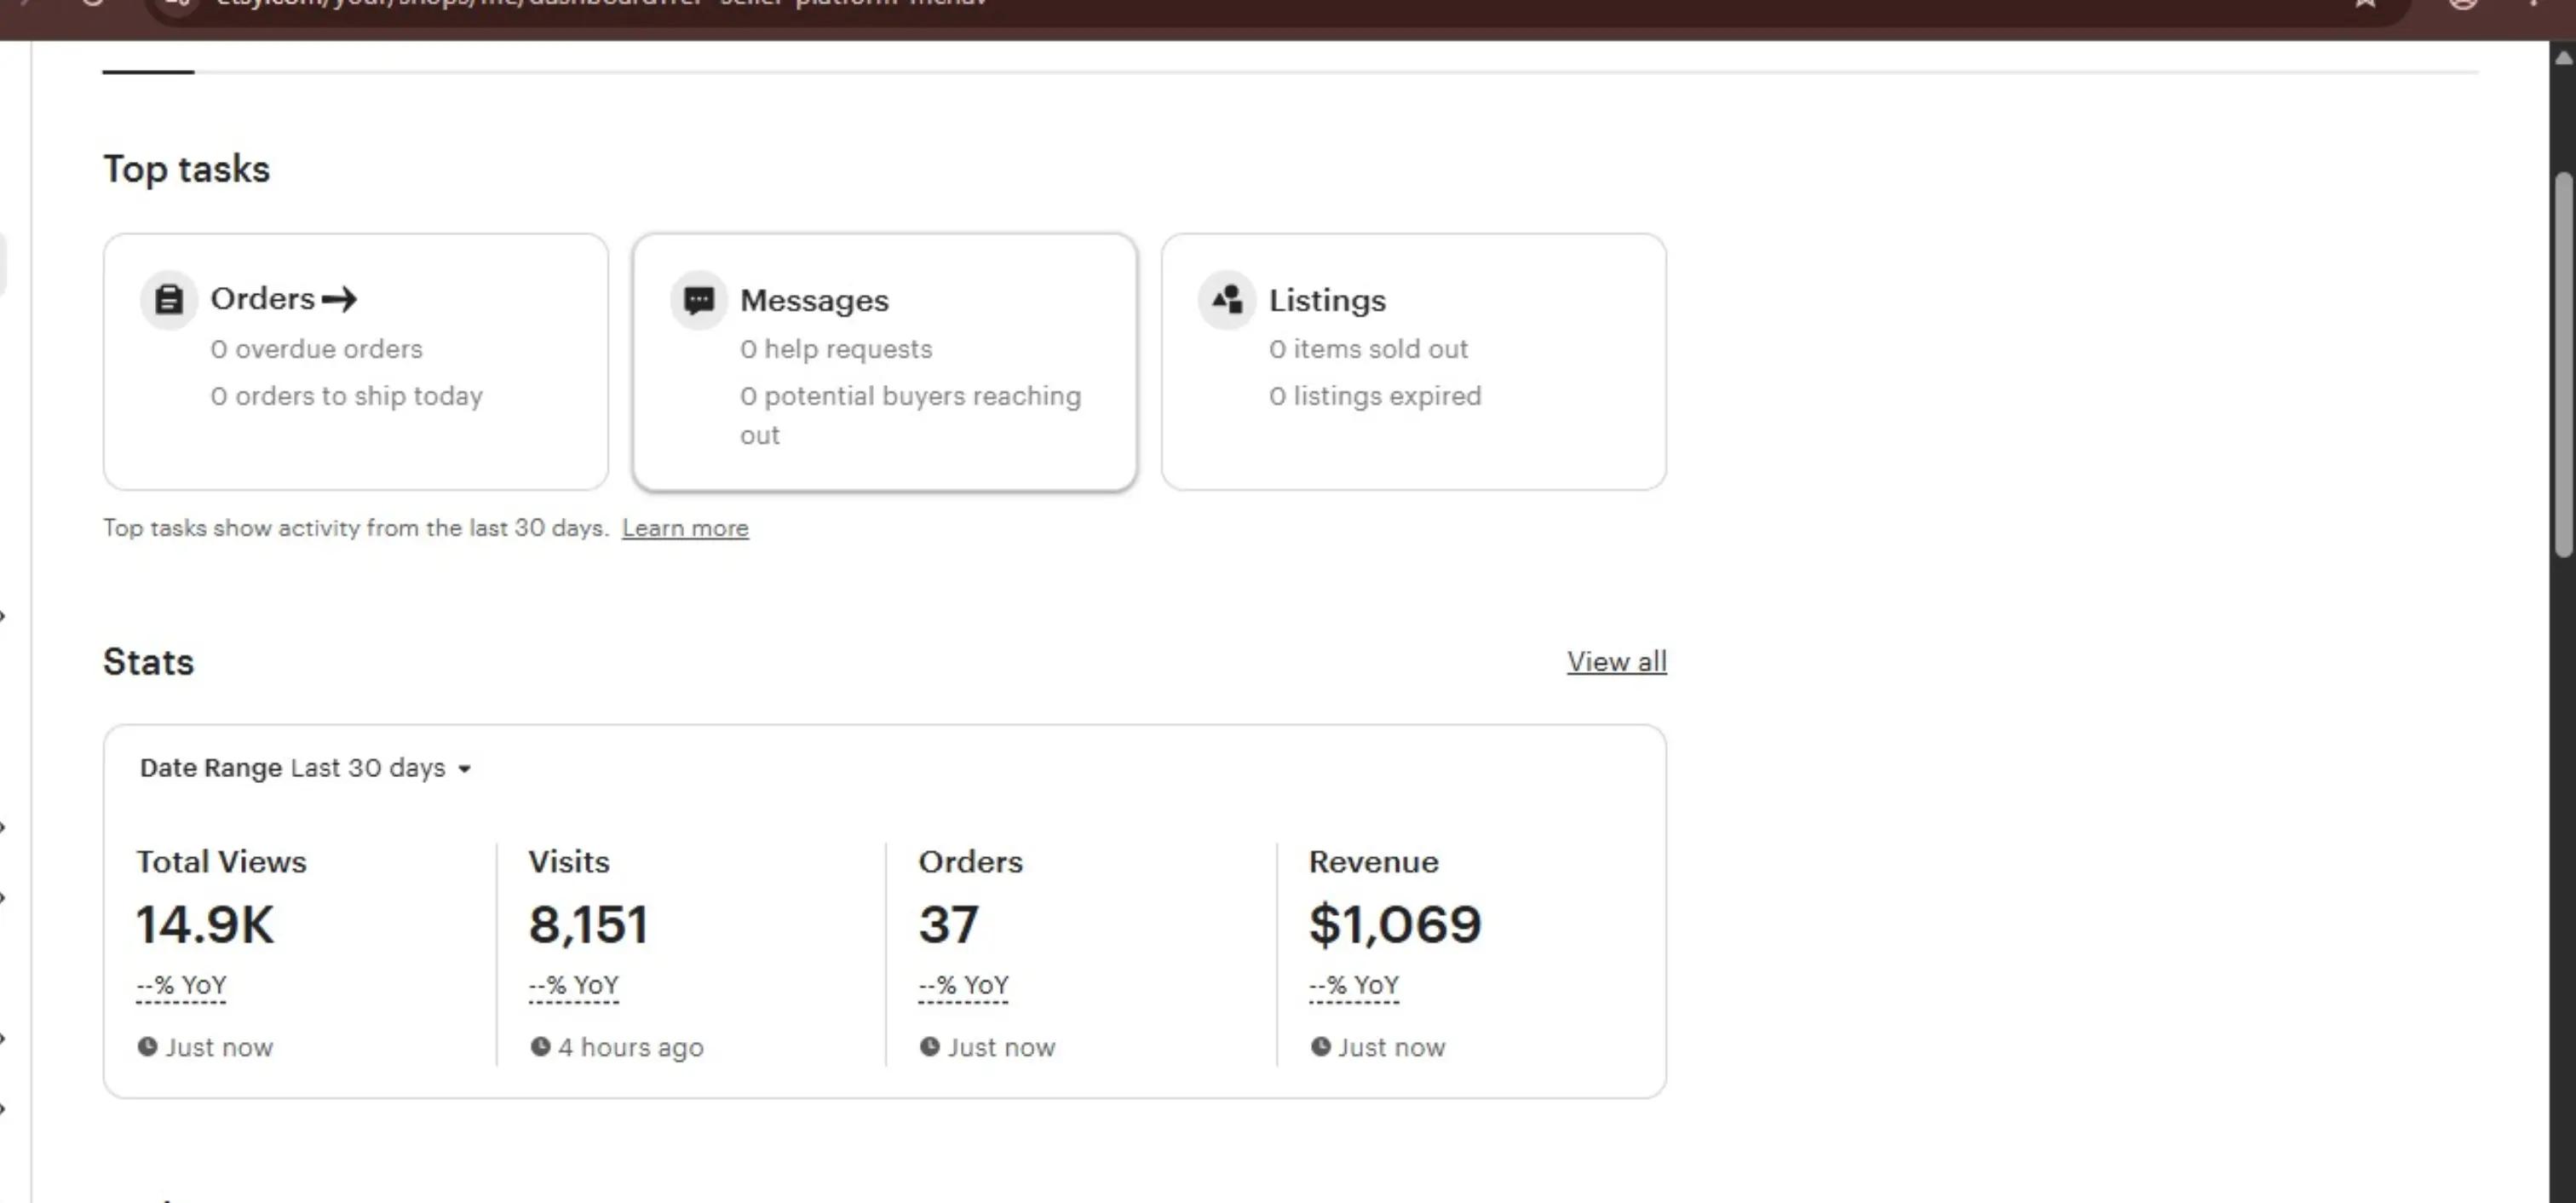The image size is (2576, 1203).
Task: Open the Messages task card heading
Action: tap(814, 300)
